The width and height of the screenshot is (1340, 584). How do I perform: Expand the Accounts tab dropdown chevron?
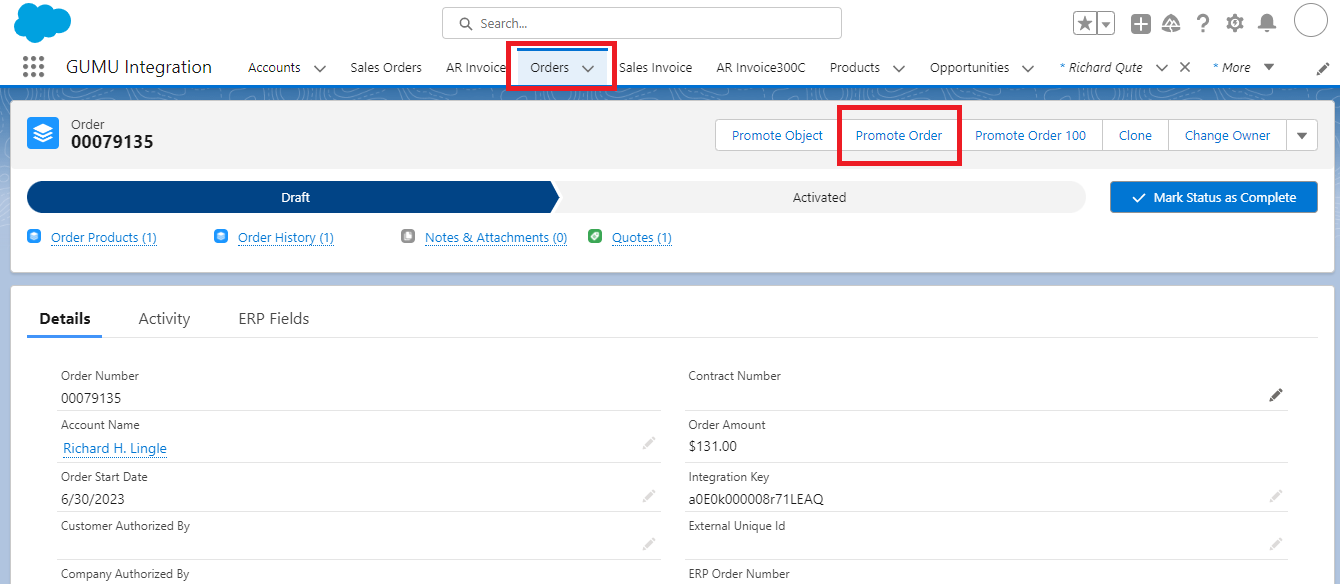pyautogui.click(x=320, y=68)
